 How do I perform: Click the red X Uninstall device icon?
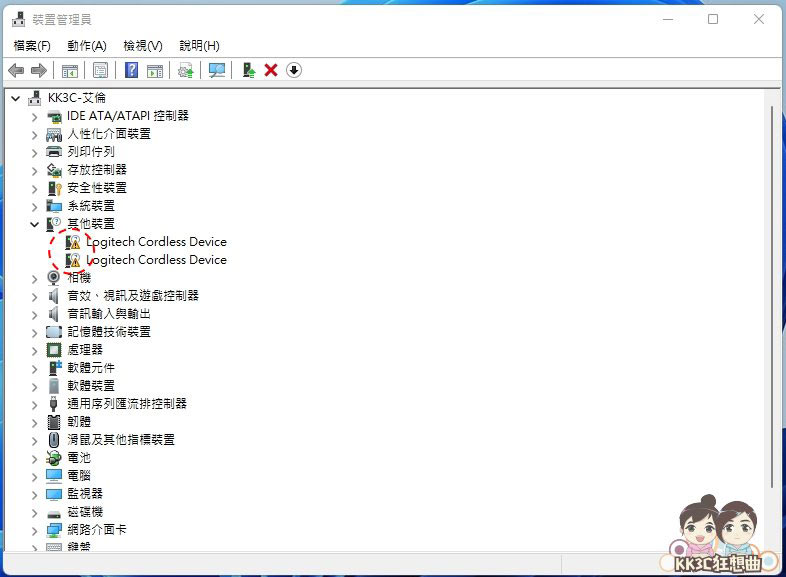point(271,70)
